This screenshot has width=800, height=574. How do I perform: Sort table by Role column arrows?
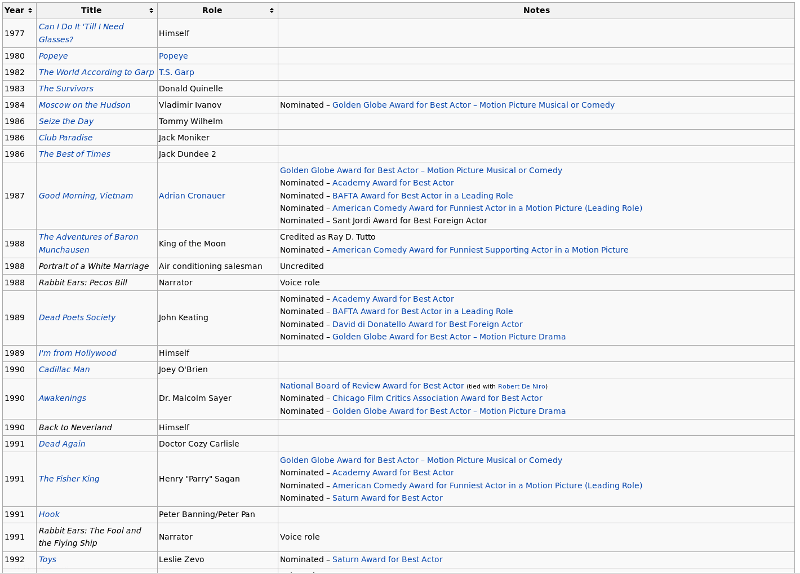pos(272,10)
